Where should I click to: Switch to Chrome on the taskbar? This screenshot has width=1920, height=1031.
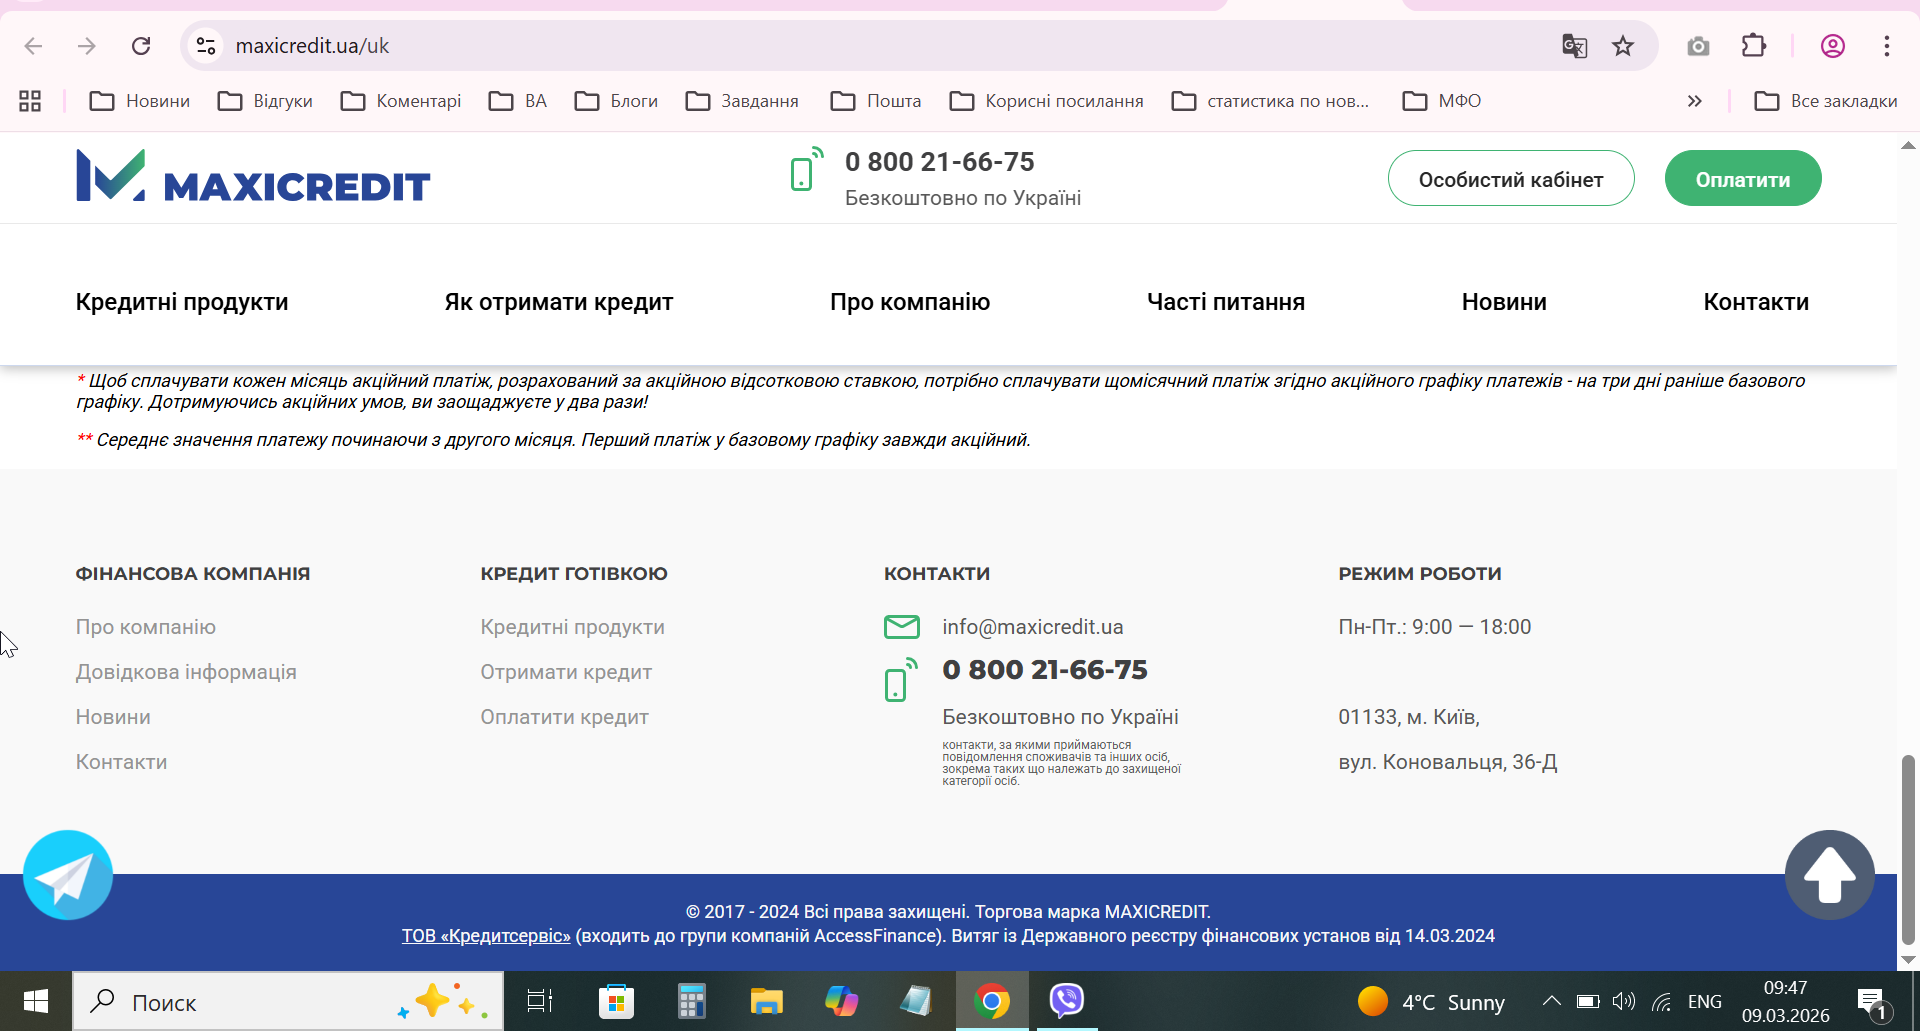point(992,1001)
